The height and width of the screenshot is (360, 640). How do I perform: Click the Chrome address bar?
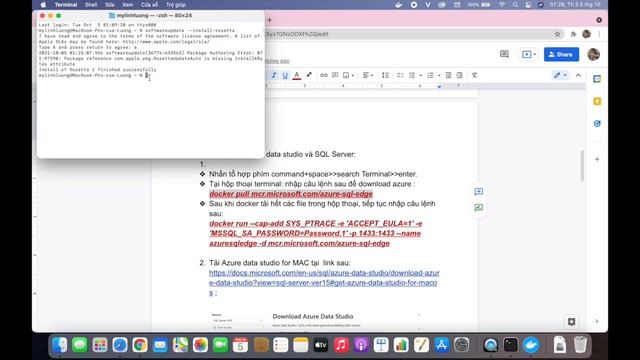coord(408,34)
